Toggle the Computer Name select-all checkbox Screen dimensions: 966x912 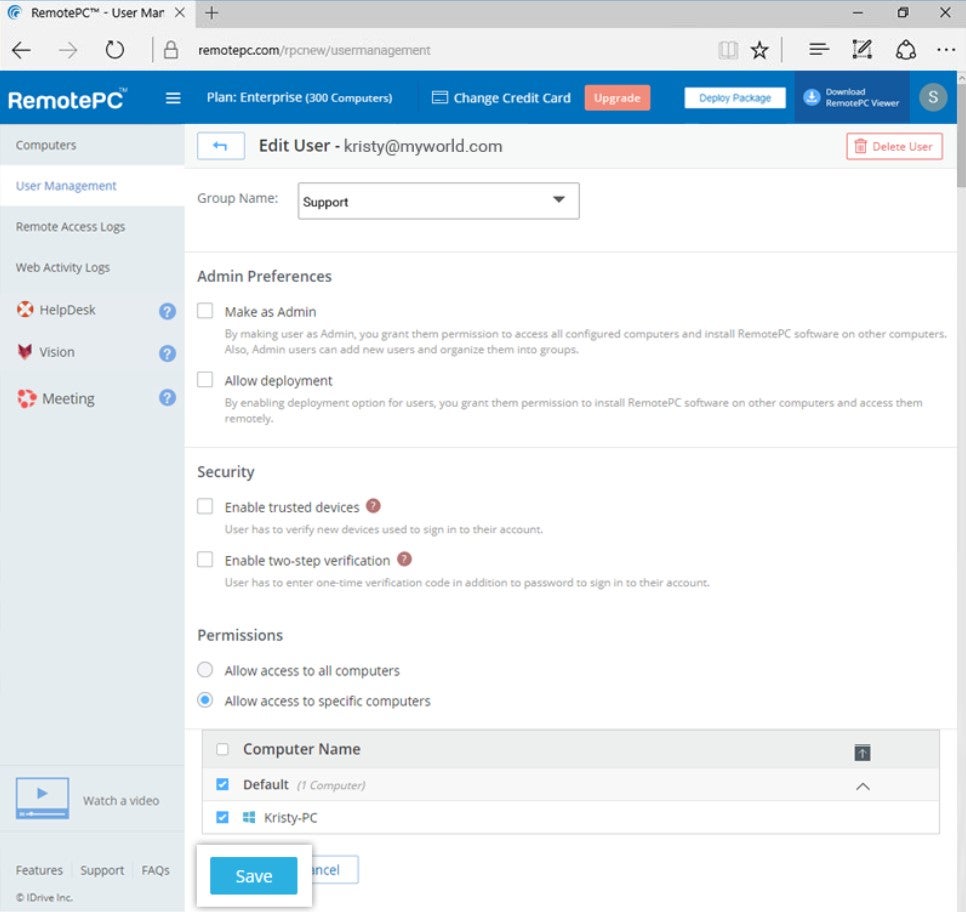[x=222, y=749]
